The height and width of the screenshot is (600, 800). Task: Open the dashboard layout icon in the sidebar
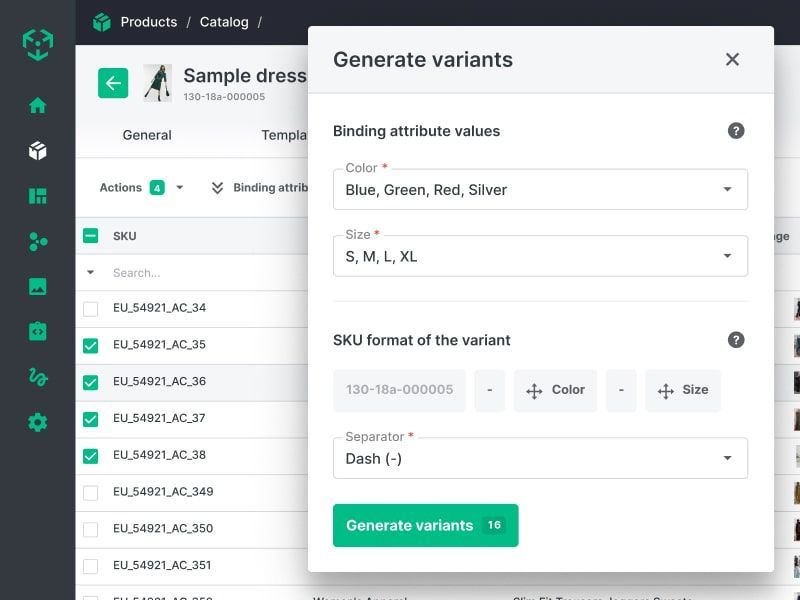pos(38,196)
